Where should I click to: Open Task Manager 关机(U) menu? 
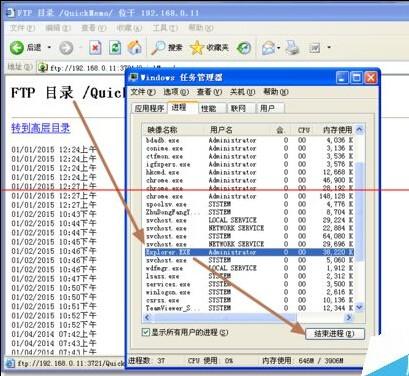242,92
